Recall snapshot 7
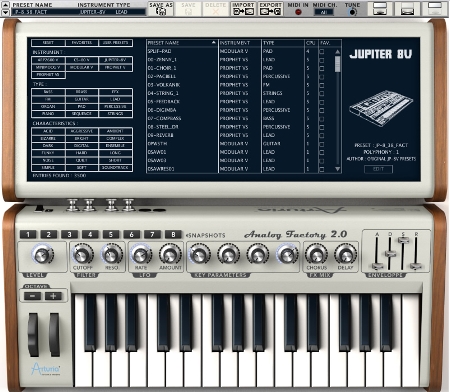This screenshot has height=392, width=450. [152, 234]
